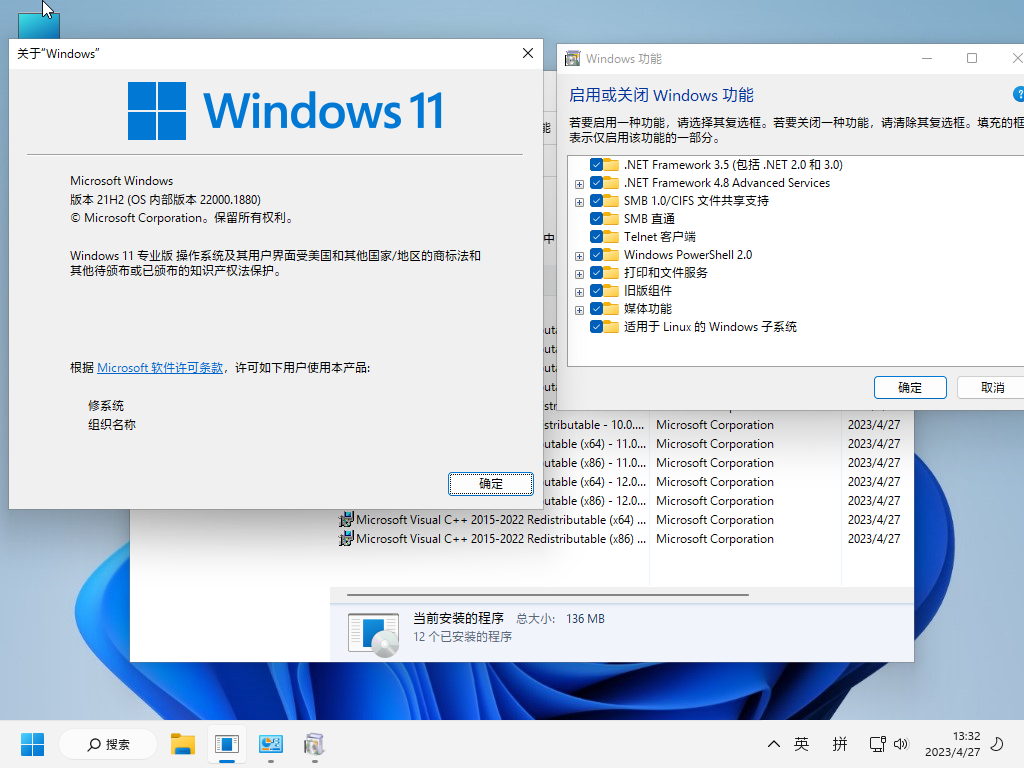Expand the SMB 1.0/CIFS 文件共享支持 node
Viewport: 1024px width, 768px height.
tap(579, 202)
